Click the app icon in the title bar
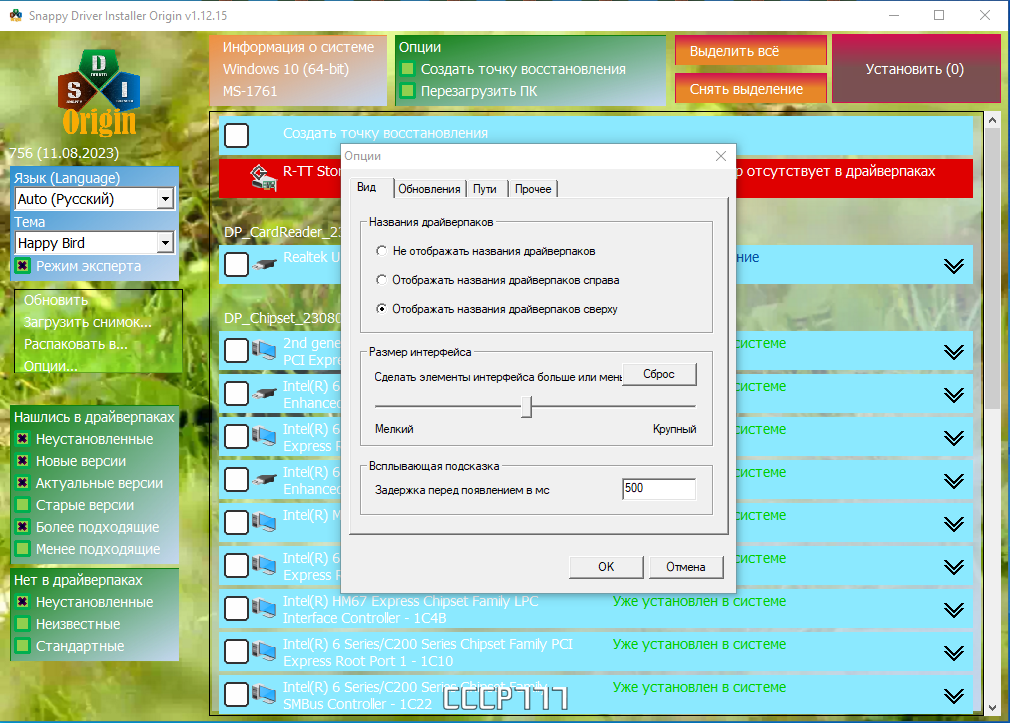Screen dimensions: 1010x723 coord(15,15)
